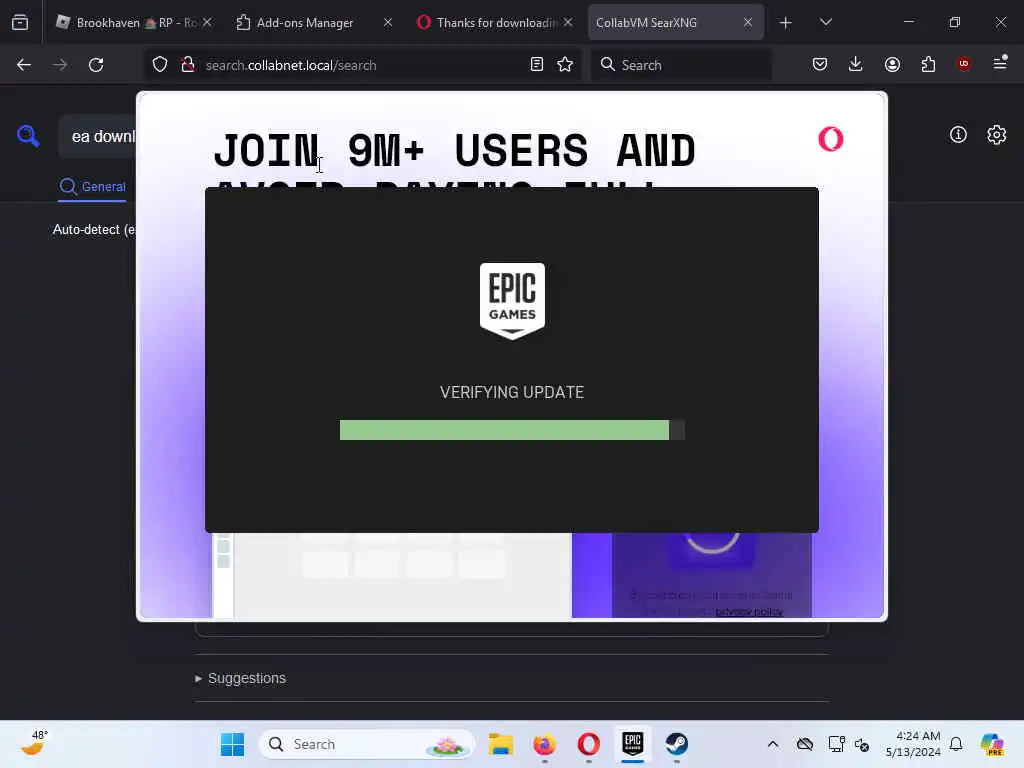
Task: Click the taskbar Search box
Action: point(367,744)
